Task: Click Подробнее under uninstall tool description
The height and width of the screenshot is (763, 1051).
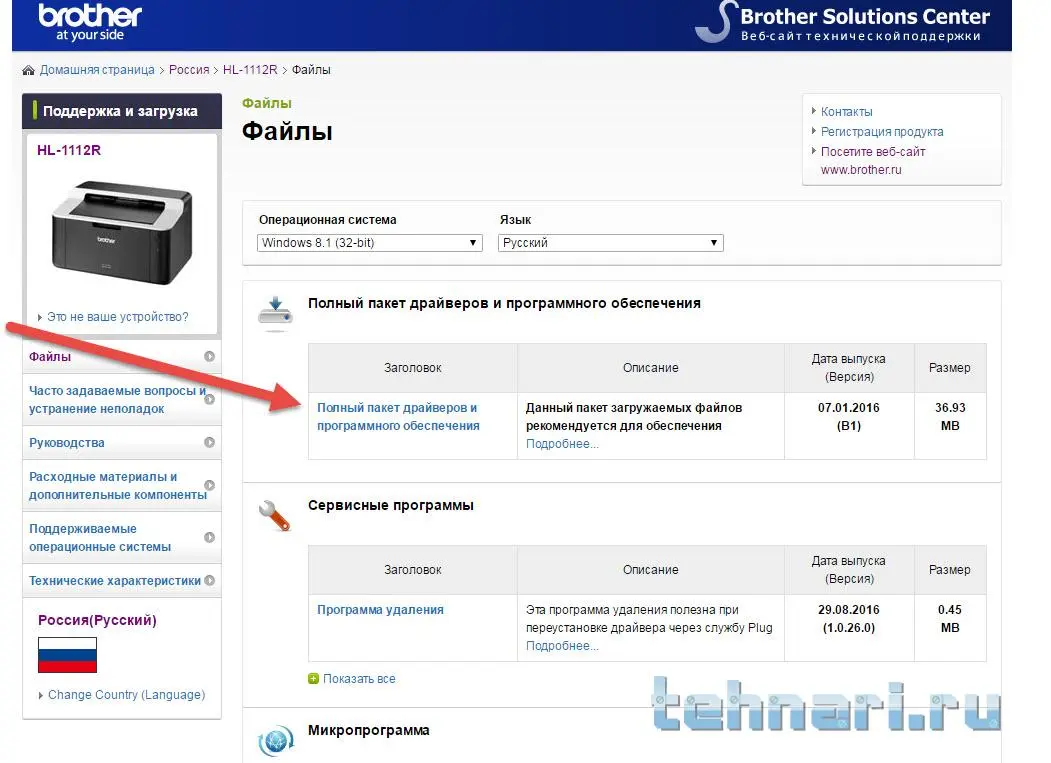Action: [x=562, y=646]
